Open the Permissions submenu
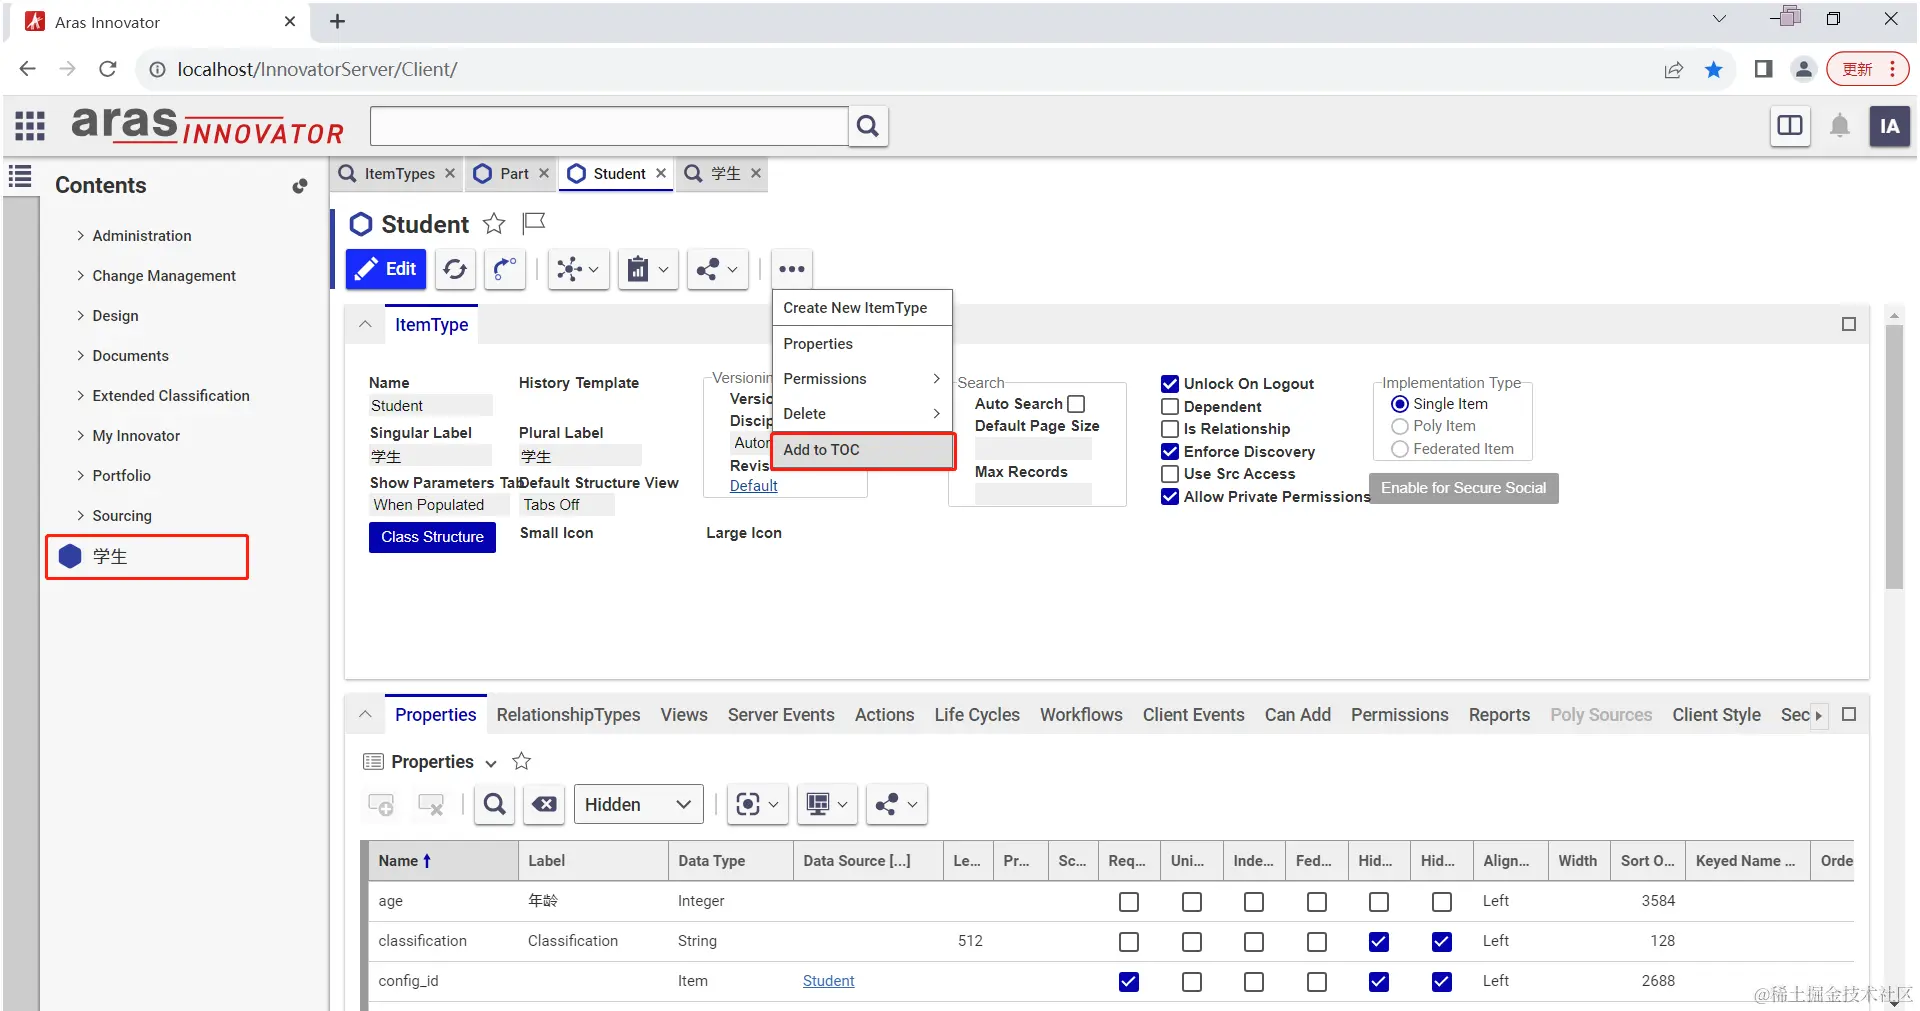 (863, 379)
